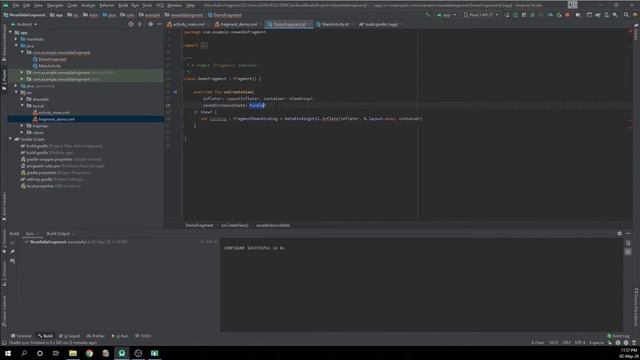Viewport: 640px width, 360px height.
Task: Open the Logcat tool window
Action: 70,336
